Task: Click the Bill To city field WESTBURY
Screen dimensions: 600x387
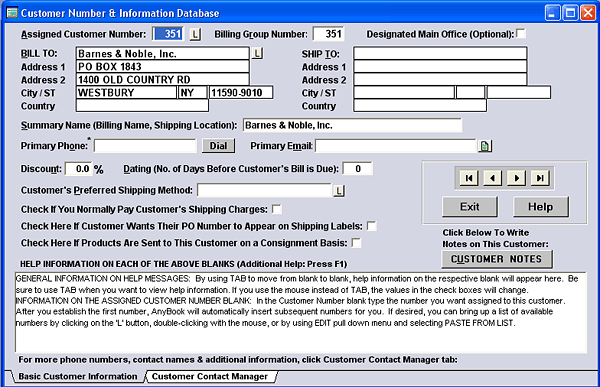Action: tap(127, 93)
